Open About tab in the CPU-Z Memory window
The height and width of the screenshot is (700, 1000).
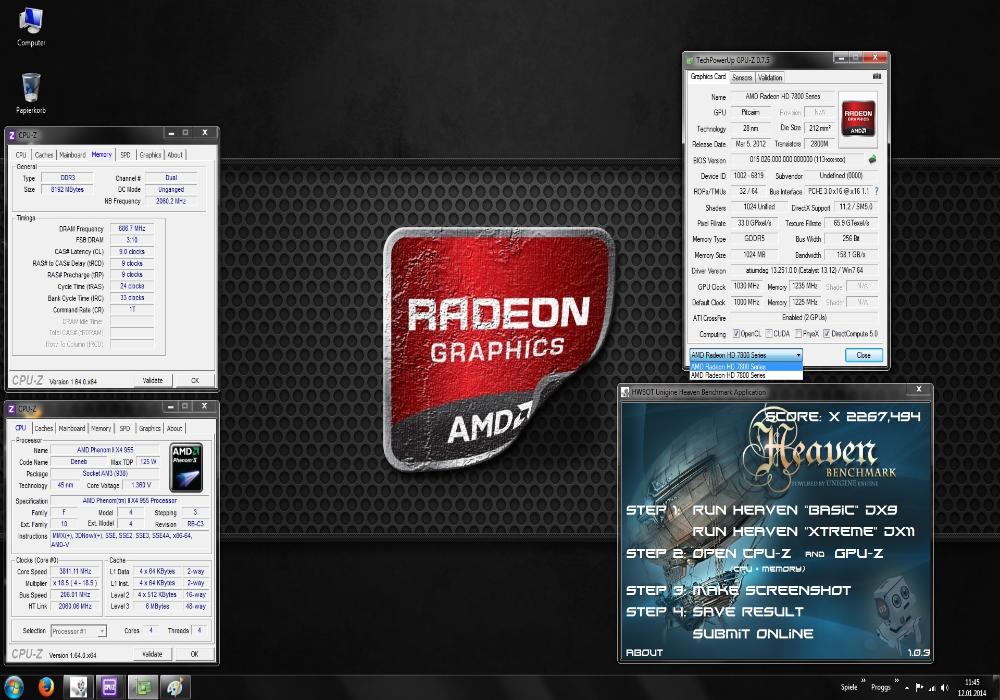pos(175,154)
